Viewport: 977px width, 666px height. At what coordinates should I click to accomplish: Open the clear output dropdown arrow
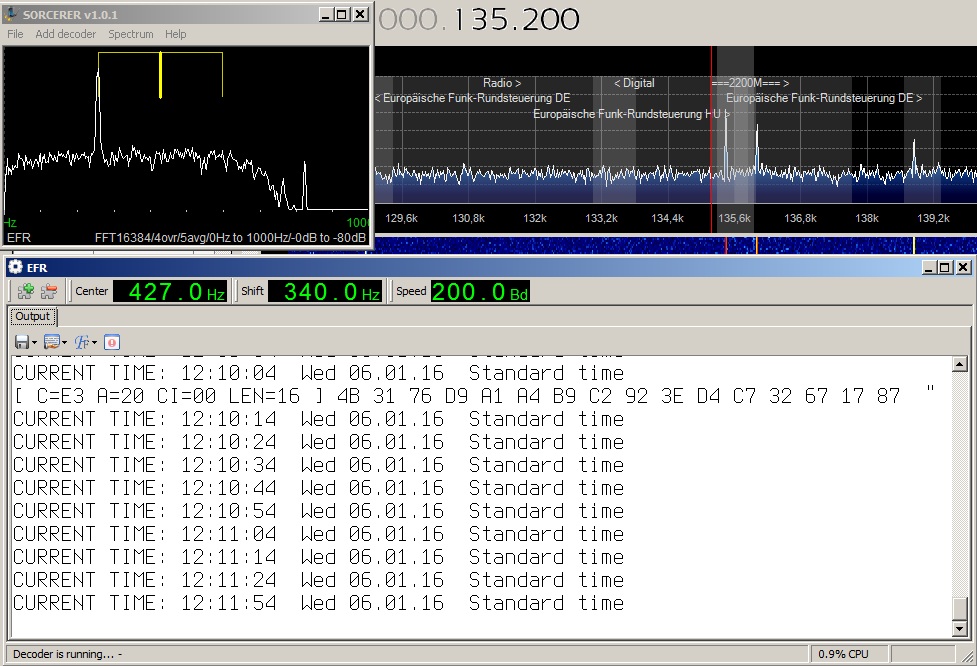[64, 343]
